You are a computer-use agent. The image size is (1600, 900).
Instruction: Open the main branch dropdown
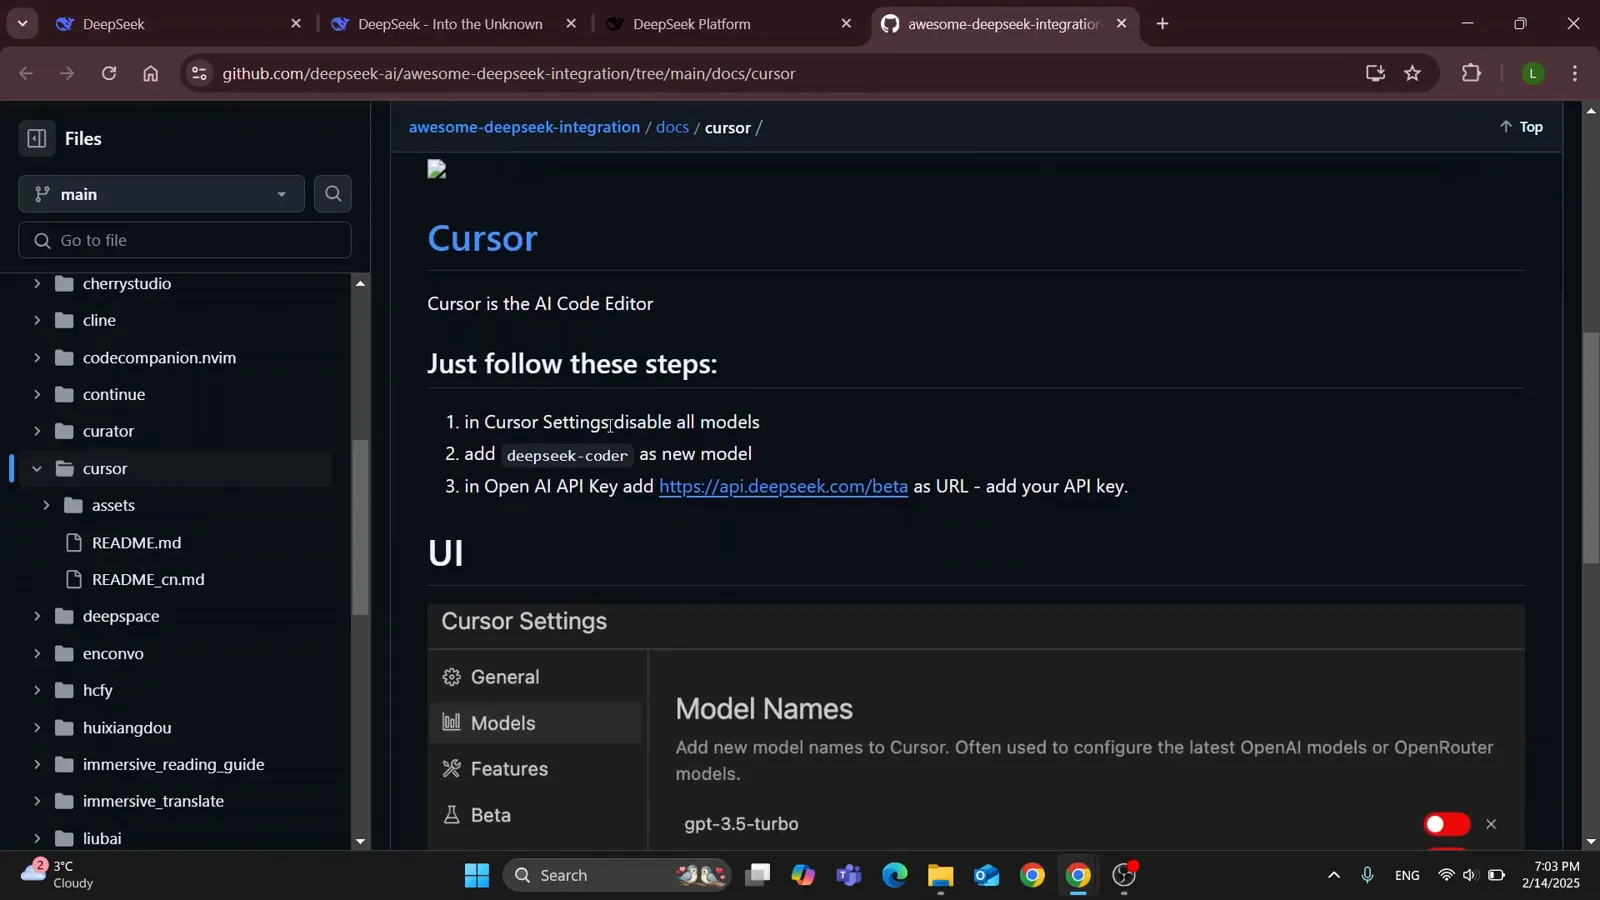pos(161,194)
